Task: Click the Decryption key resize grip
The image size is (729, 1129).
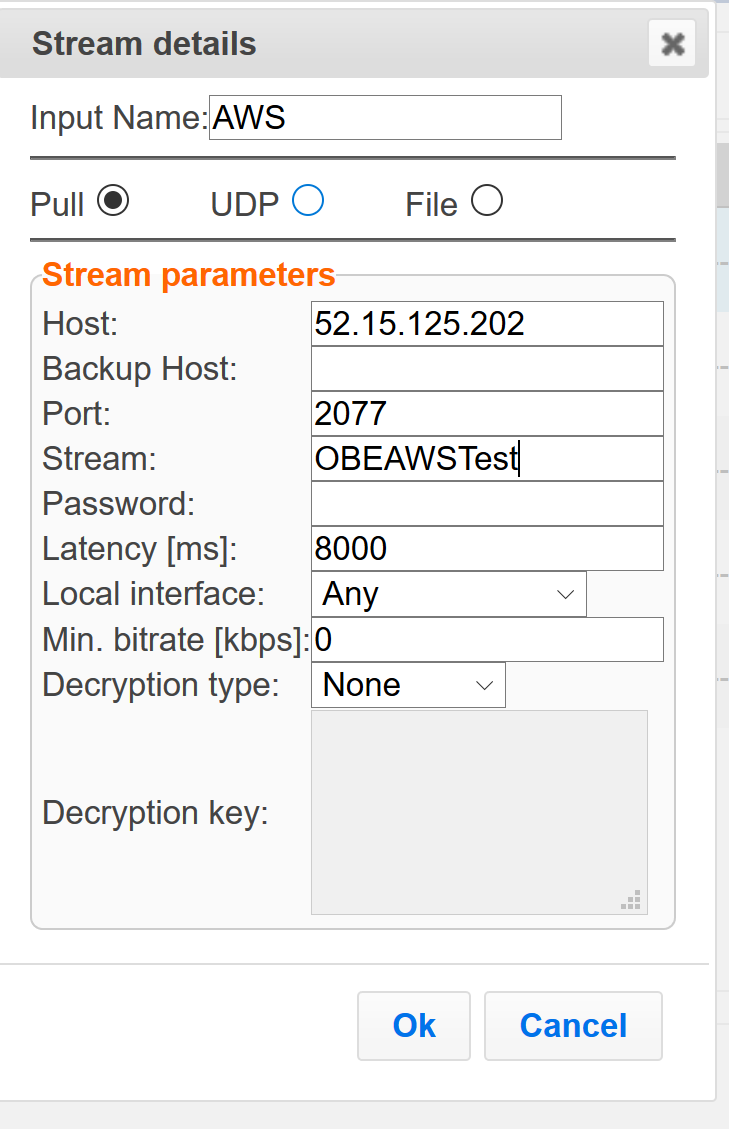Action: click(631, 900)
